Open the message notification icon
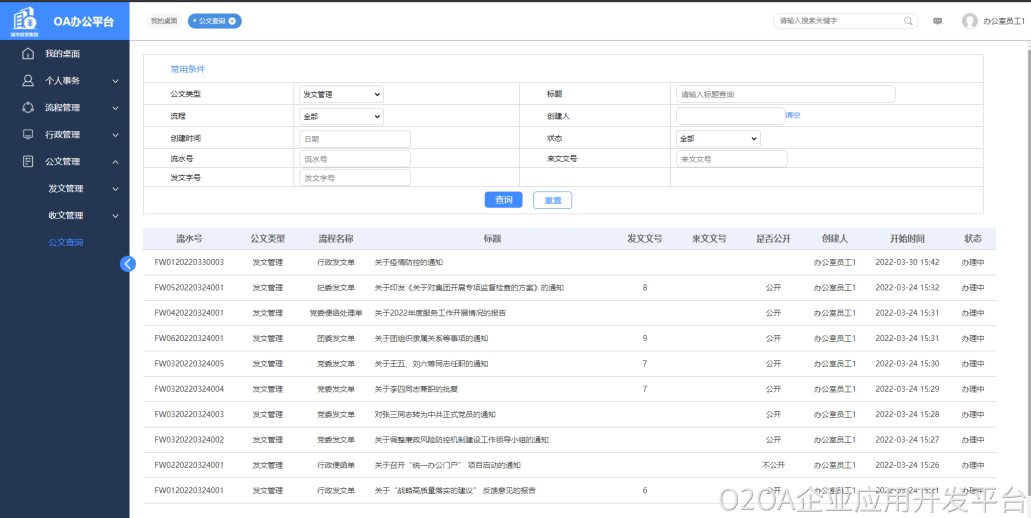 click(937, 20)
